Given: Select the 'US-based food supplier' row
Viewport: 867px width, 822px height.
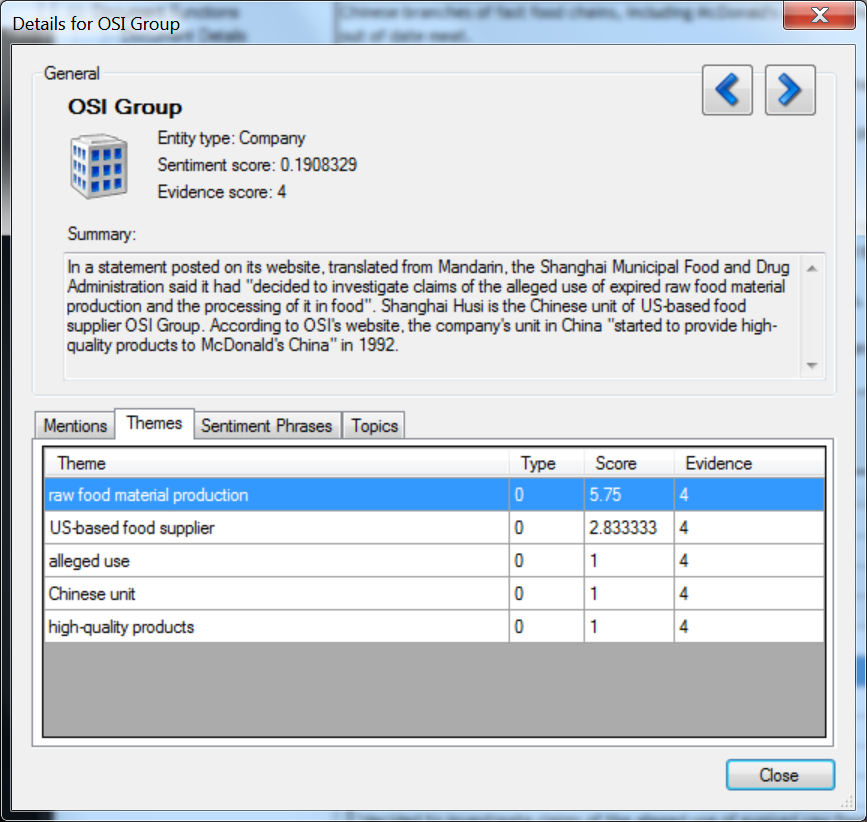Looking at the screenshot, I should click(435, 528).
